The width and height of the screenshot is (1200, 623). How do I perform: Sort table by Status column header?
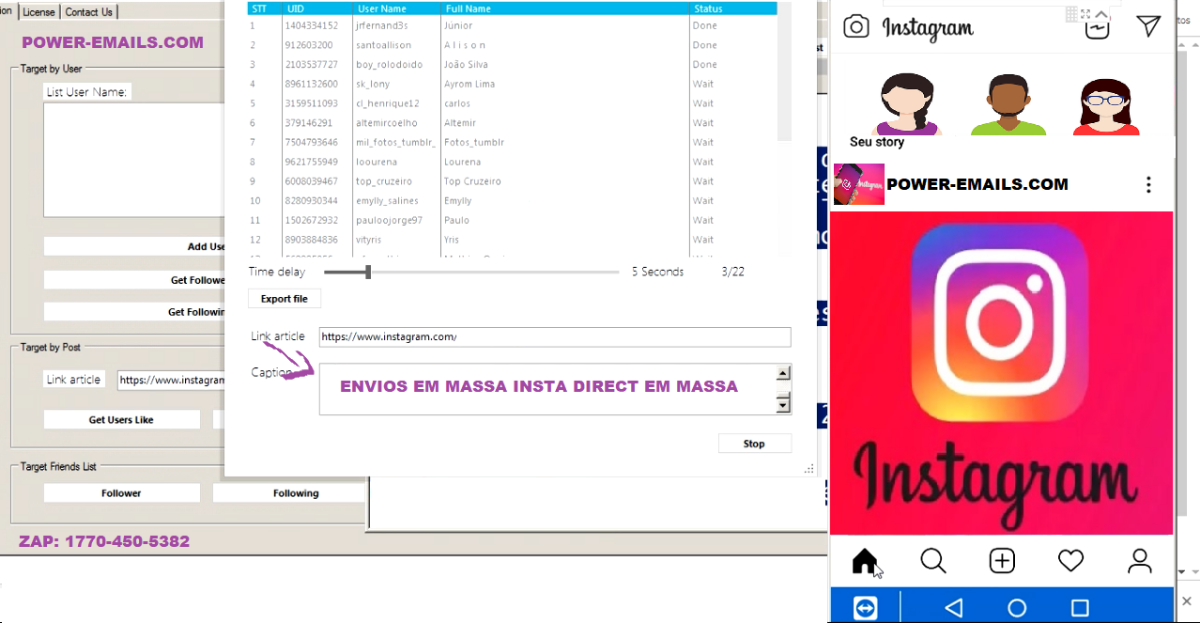point(733,8)
